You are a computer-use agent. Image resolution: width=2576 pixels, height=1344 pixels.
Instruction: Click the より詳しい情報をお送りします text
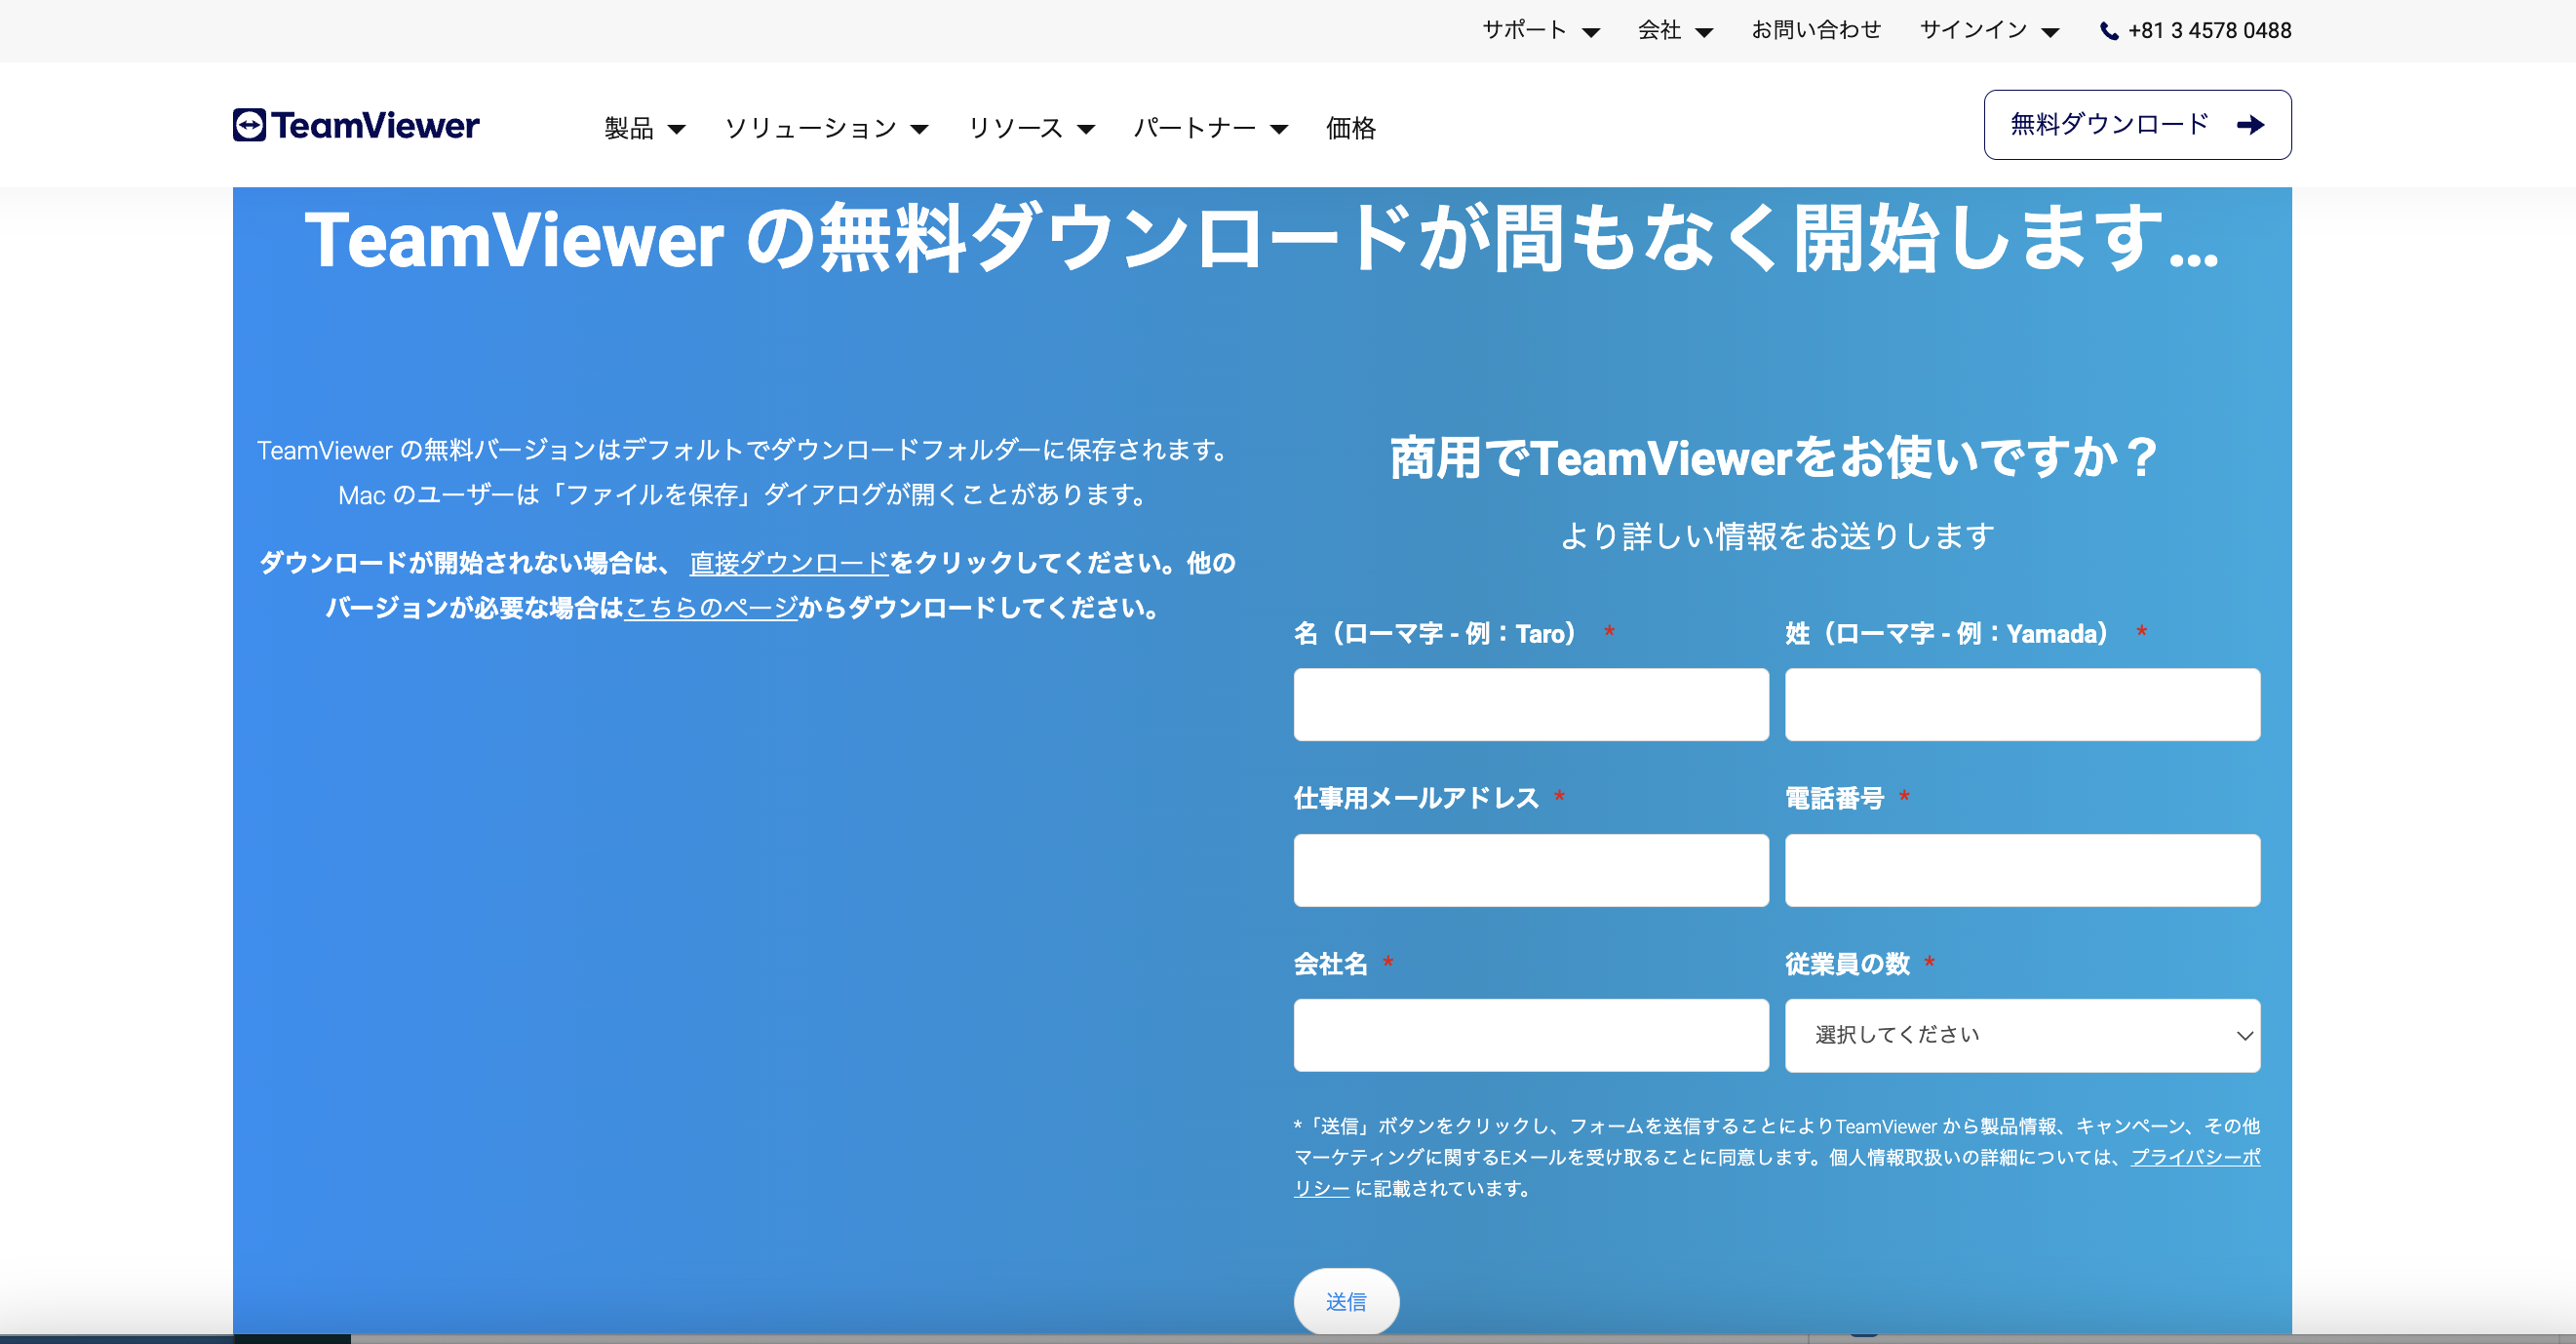pyautogui.click(x=1777, y=536)
